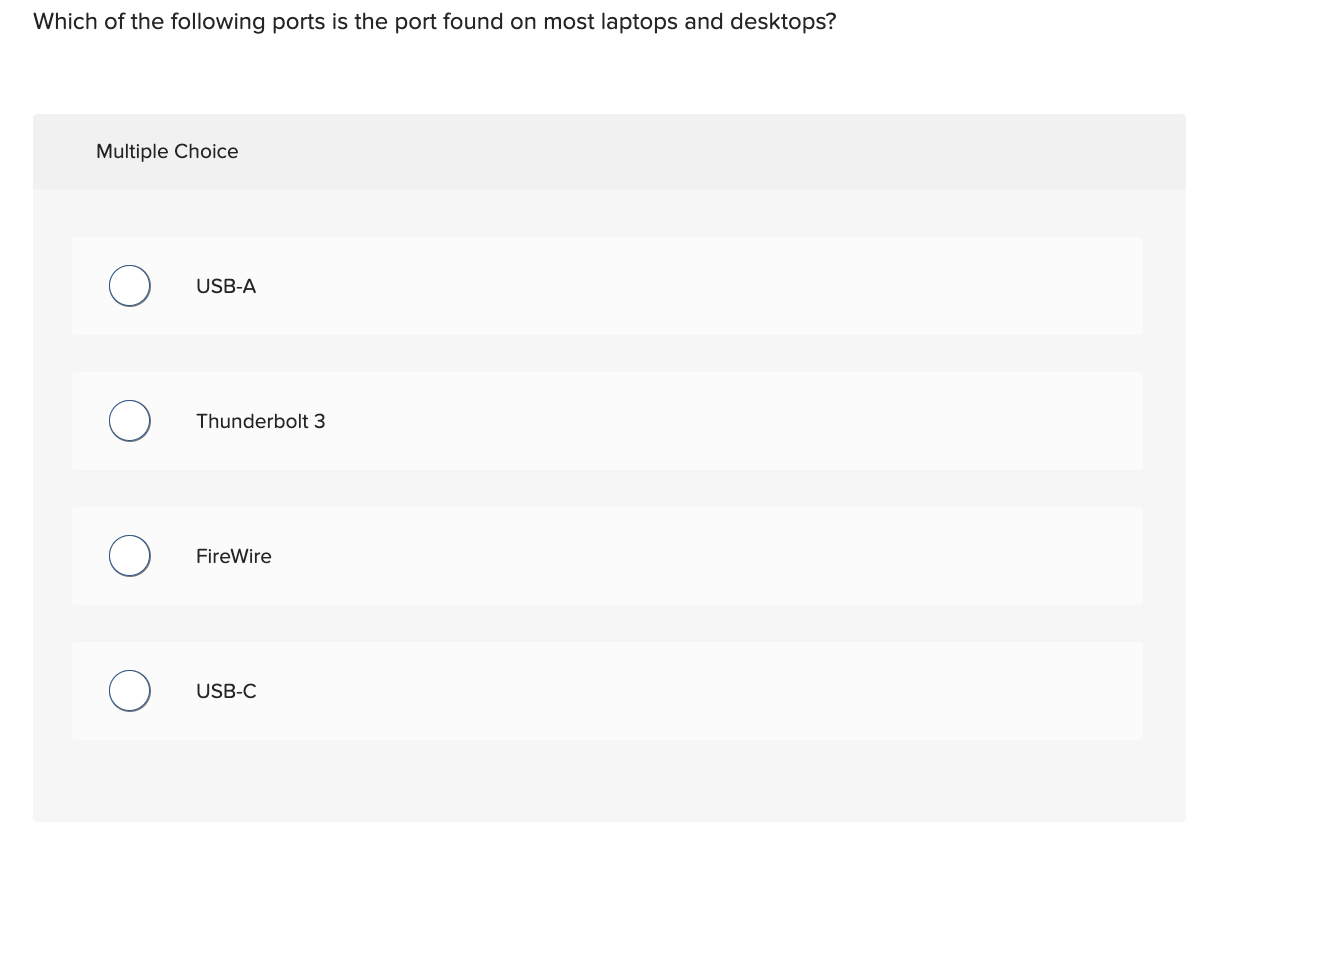Mark USB-A as the correct port
Image resolution: width=1320 pixels, height=974 pixels.
tap(129, 285)
